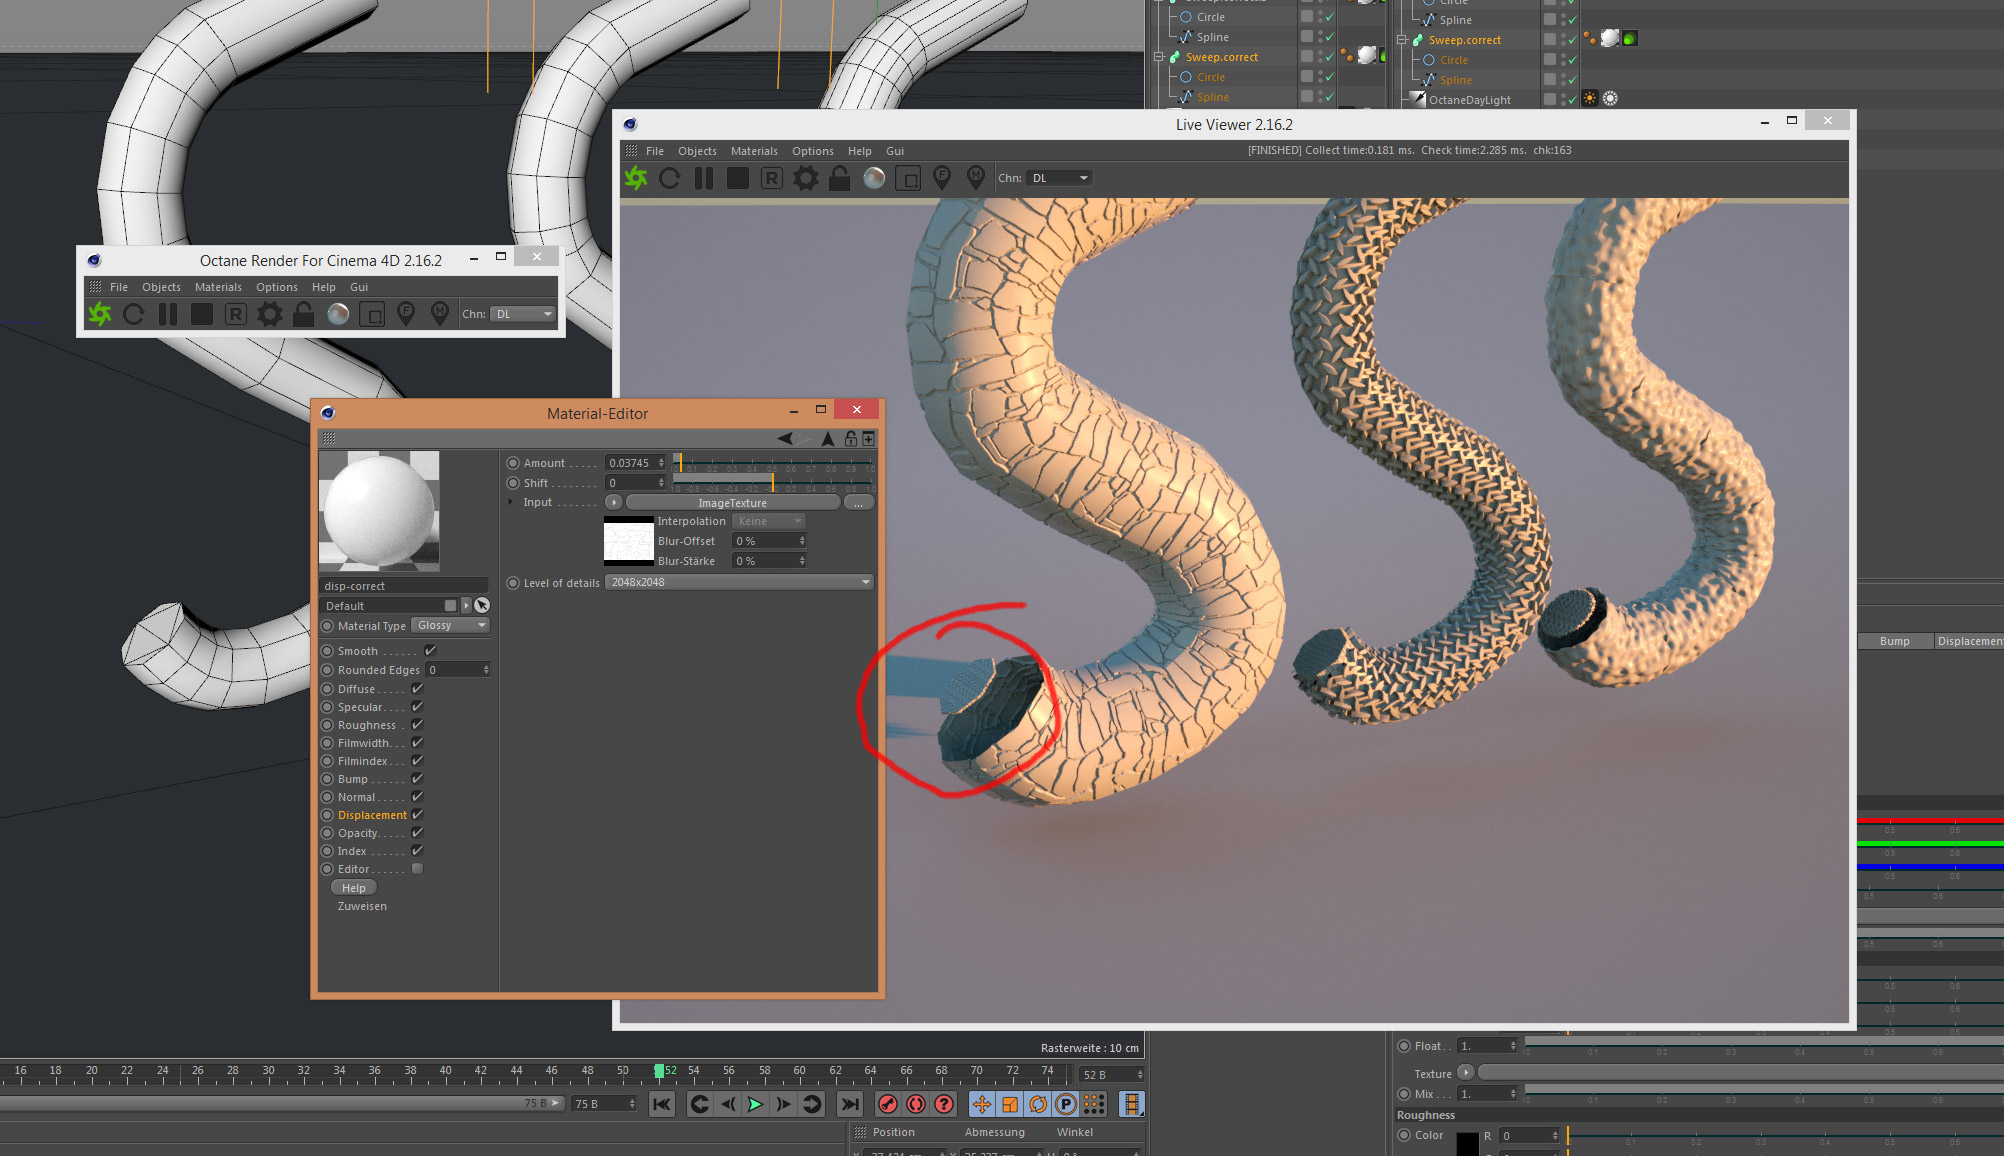
Task: Open the Level of details 2048x2048 dropdown
Action: (x=739, y=583)
